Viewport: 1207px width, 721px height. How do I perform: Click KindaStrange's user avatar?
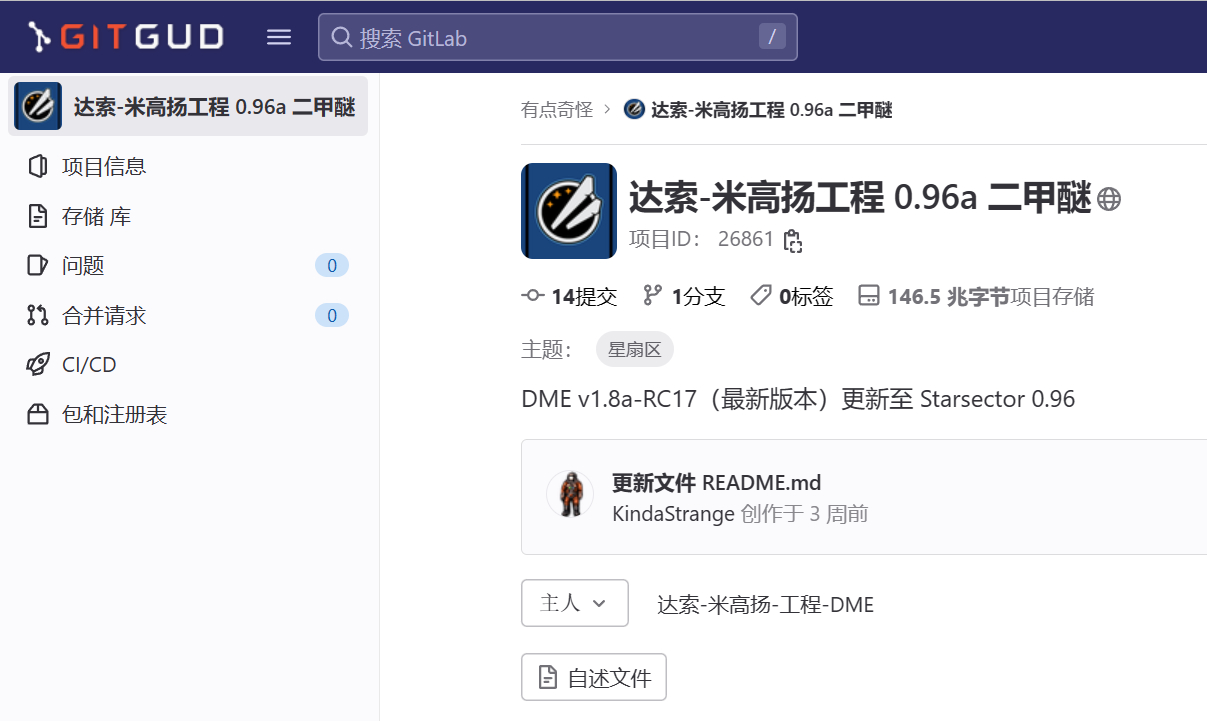(569, 493)
